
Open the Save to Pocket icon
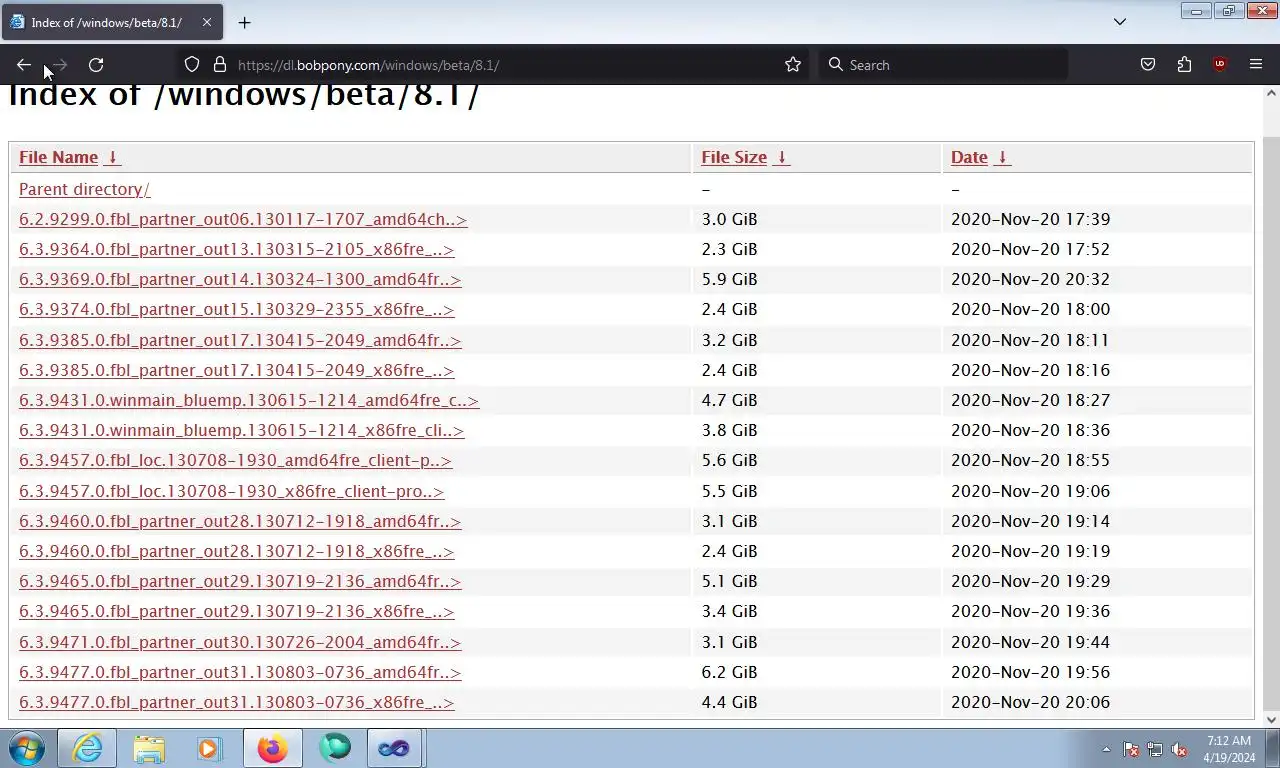point(1148,65)
